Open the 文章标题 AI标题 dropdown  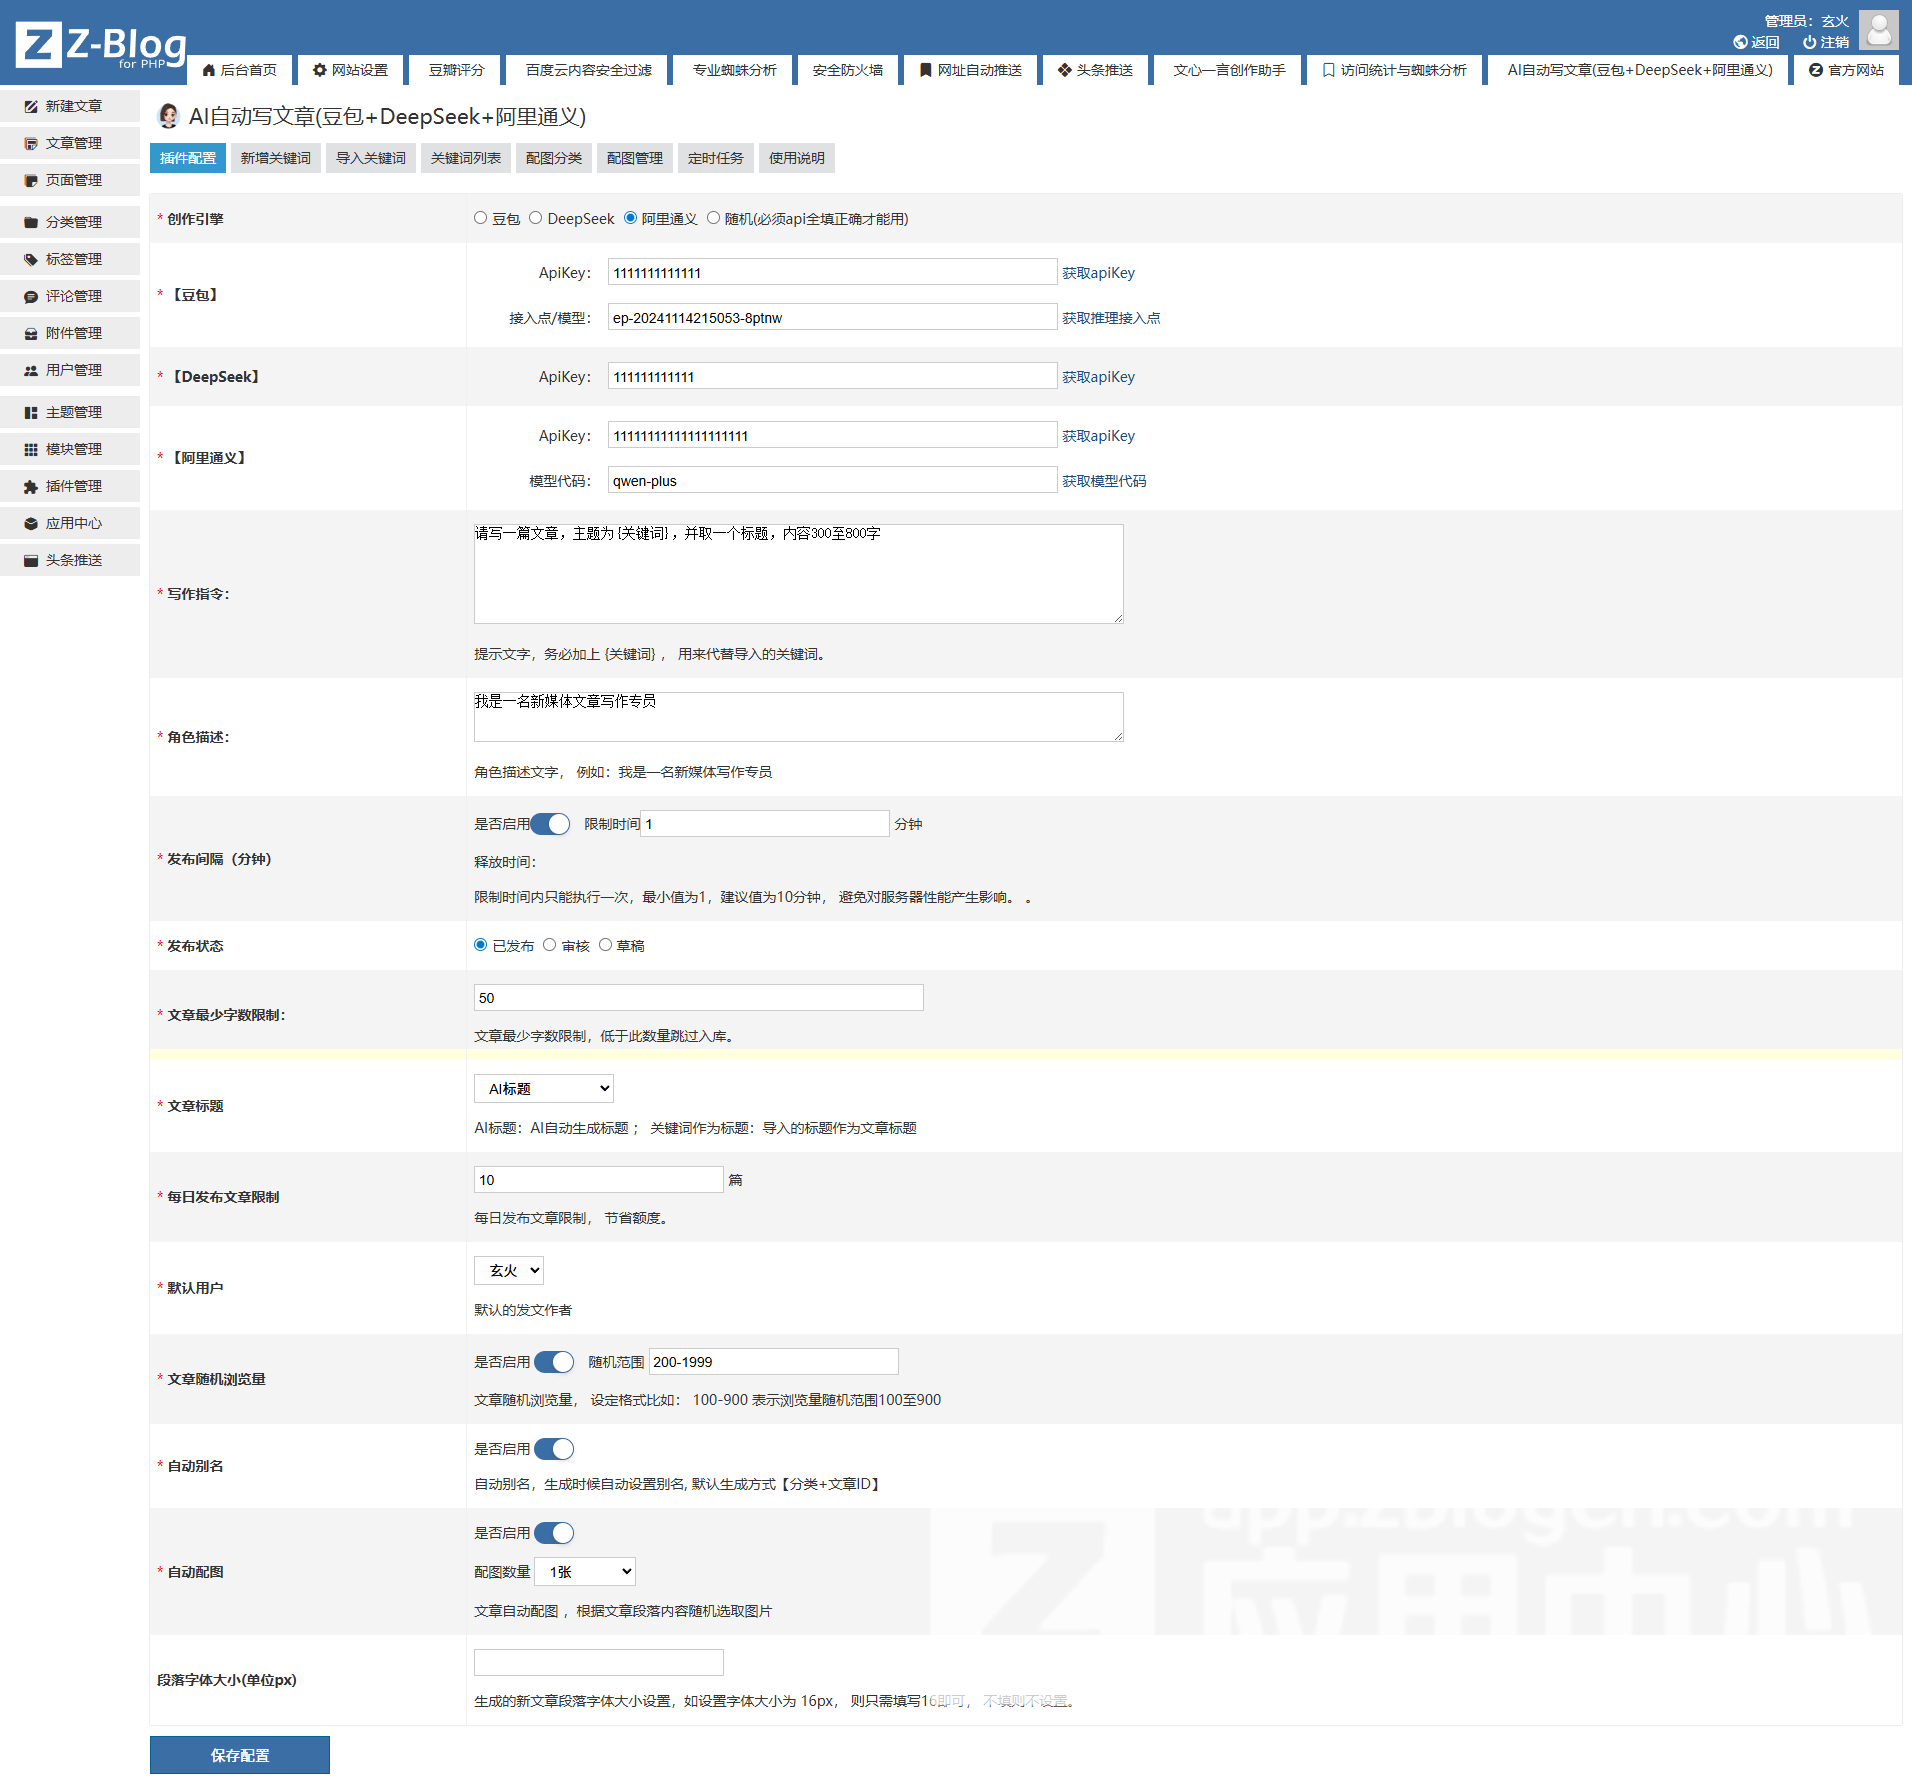tap(544, 1089)
